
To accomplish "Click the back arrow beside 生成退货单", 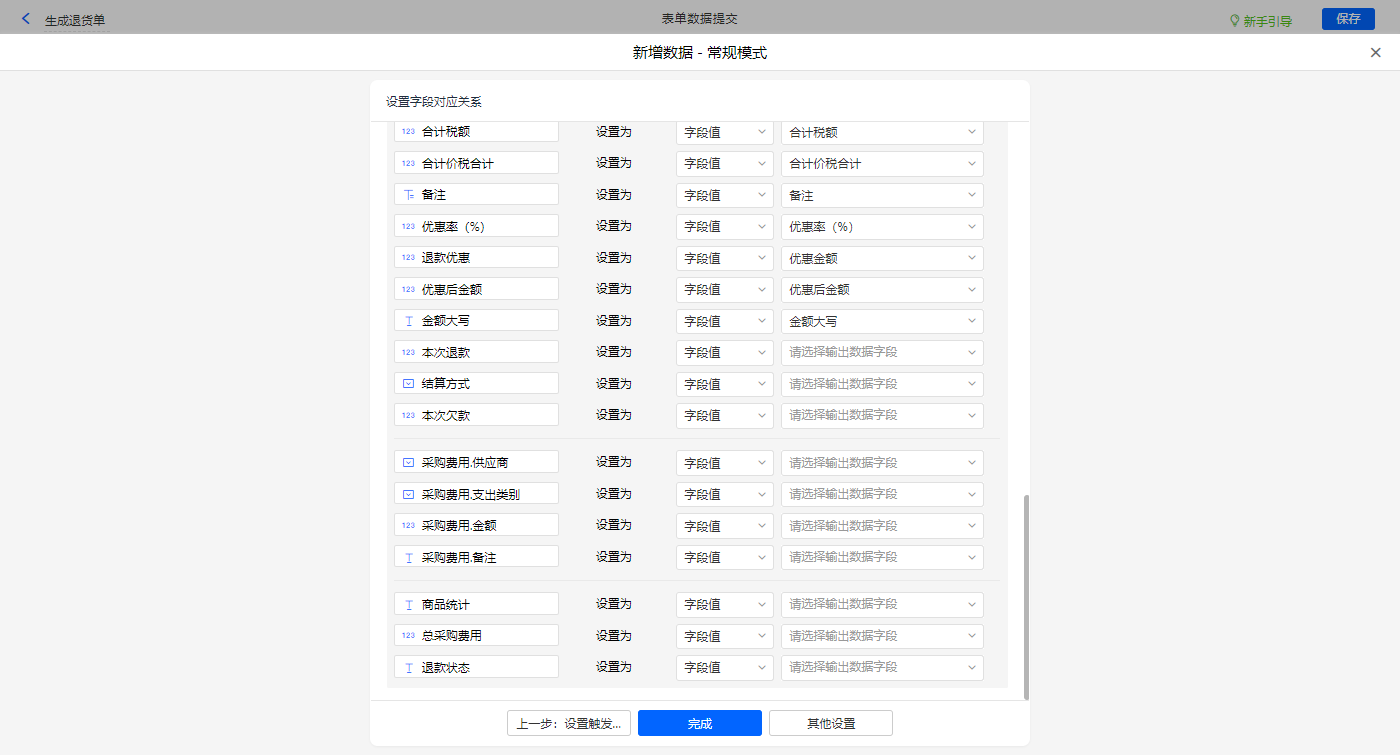I will (x=26, y=19).
